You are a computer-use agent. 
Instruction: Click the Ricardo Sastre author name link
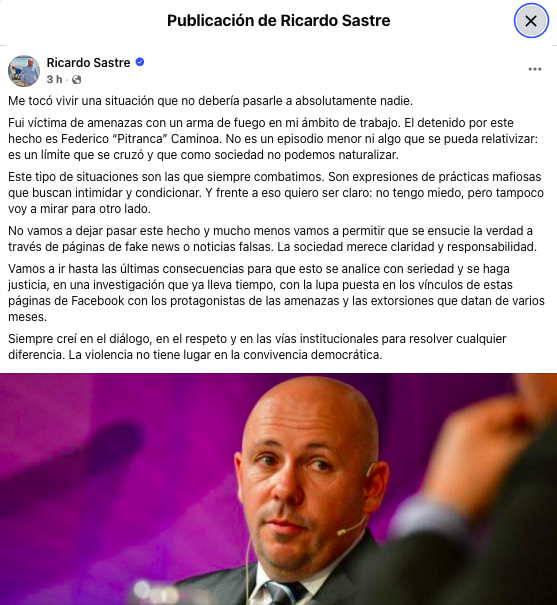click(x=88, y=63)
